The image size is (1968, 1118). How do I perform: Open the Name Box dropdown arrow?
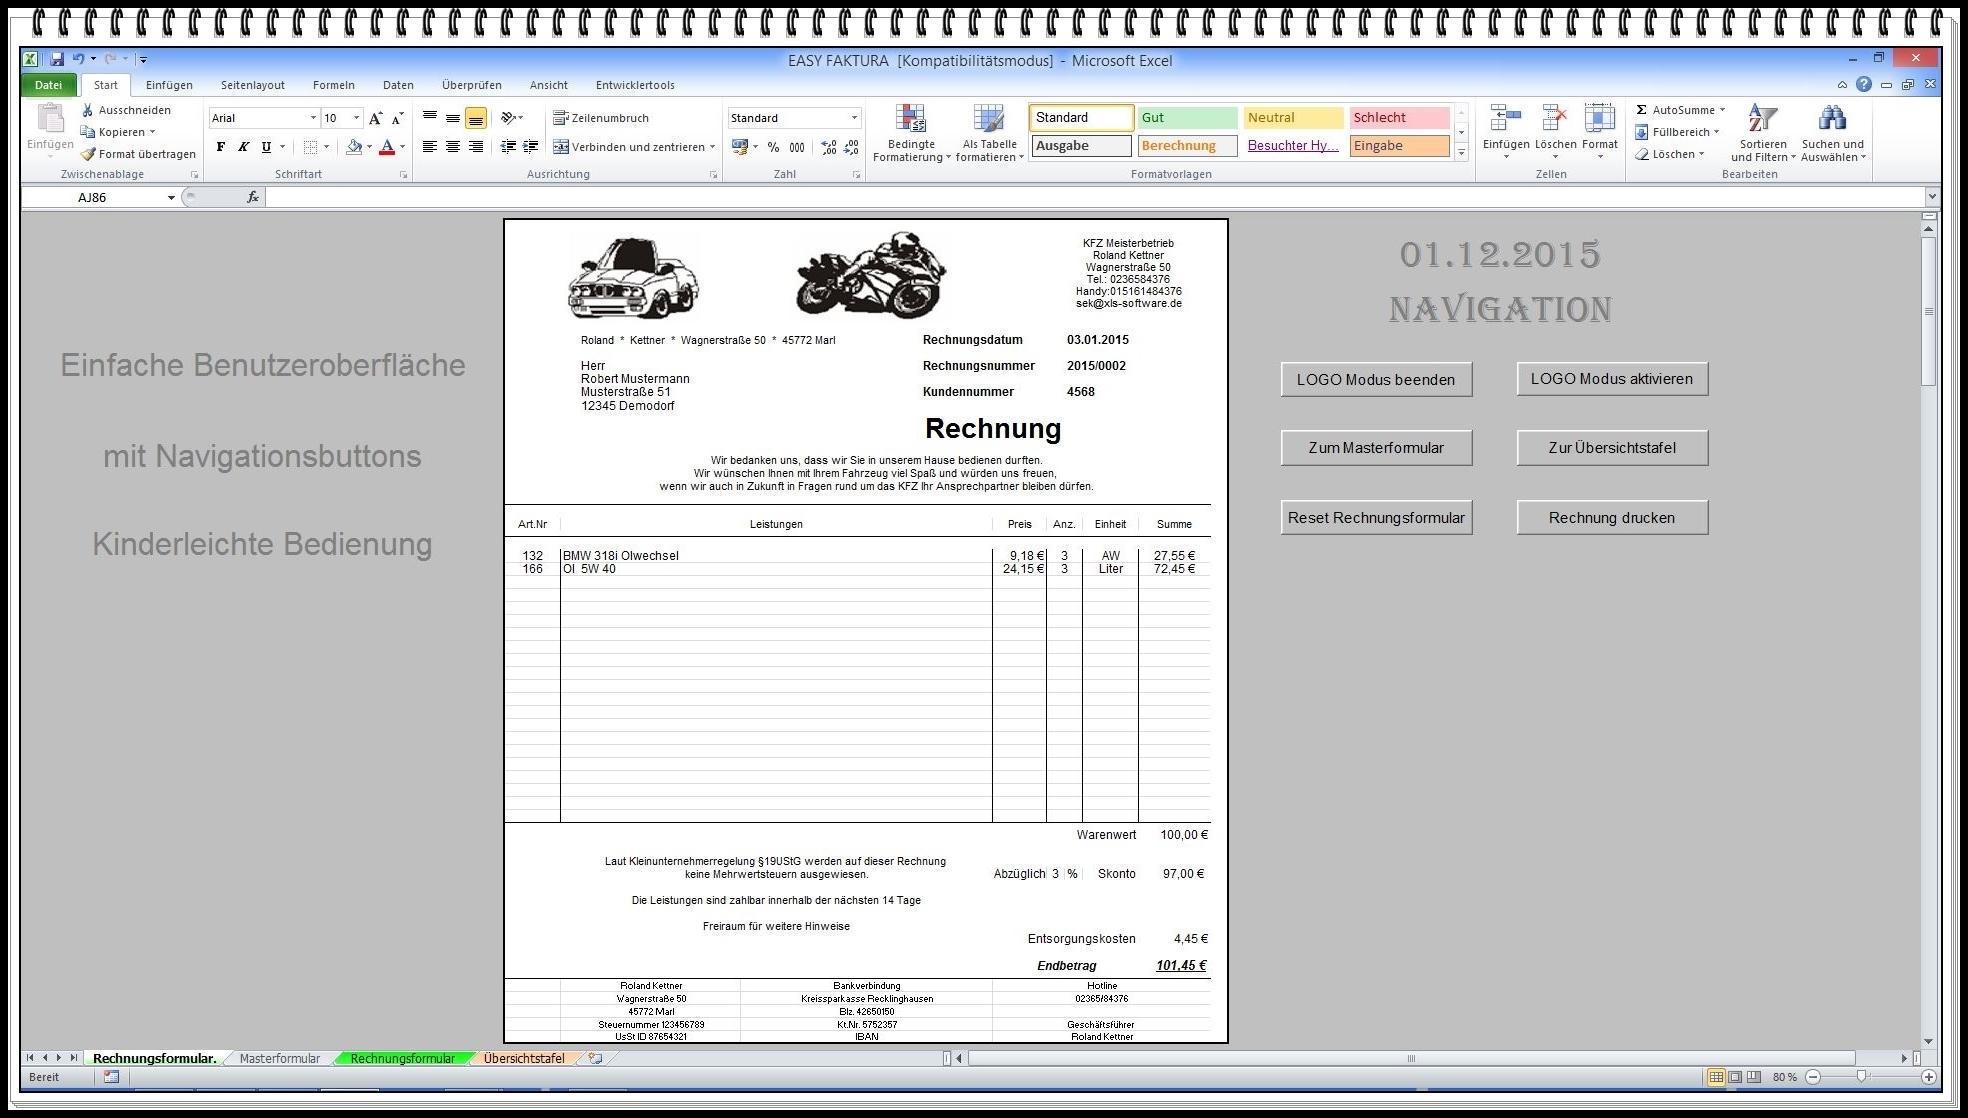[171, 198]
